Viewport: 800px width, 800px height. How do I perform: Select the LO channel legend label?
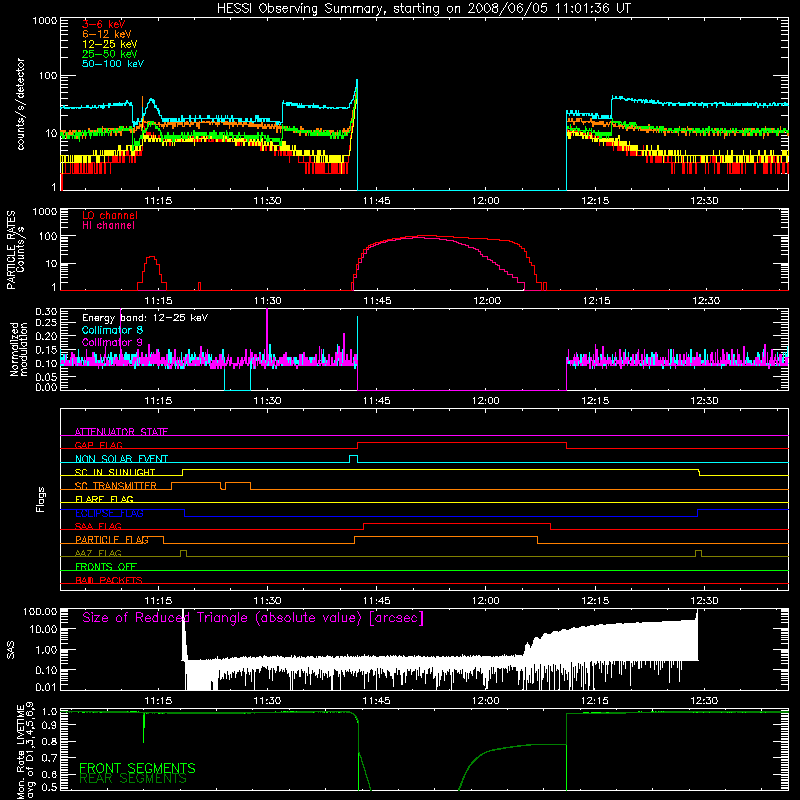point(110,215)
